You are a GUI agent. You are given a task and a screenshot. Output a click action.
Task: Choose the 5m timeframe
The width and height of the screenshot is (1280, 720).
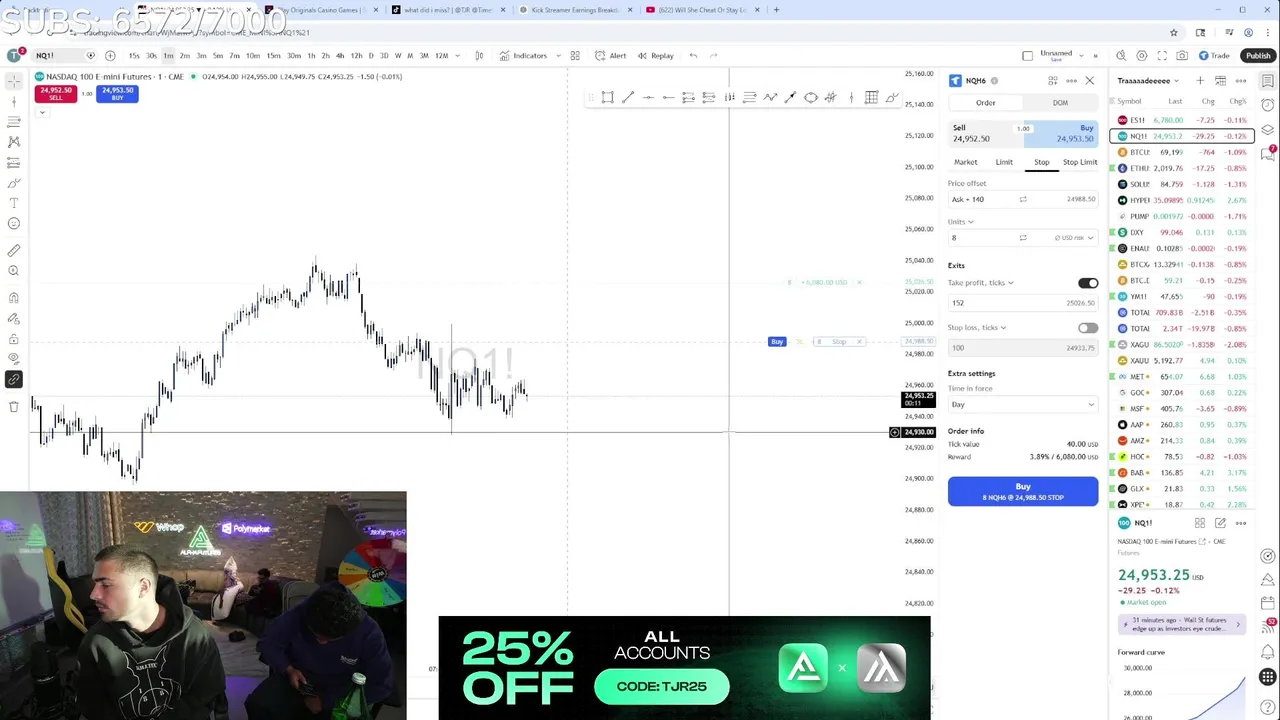click(218, 56)
